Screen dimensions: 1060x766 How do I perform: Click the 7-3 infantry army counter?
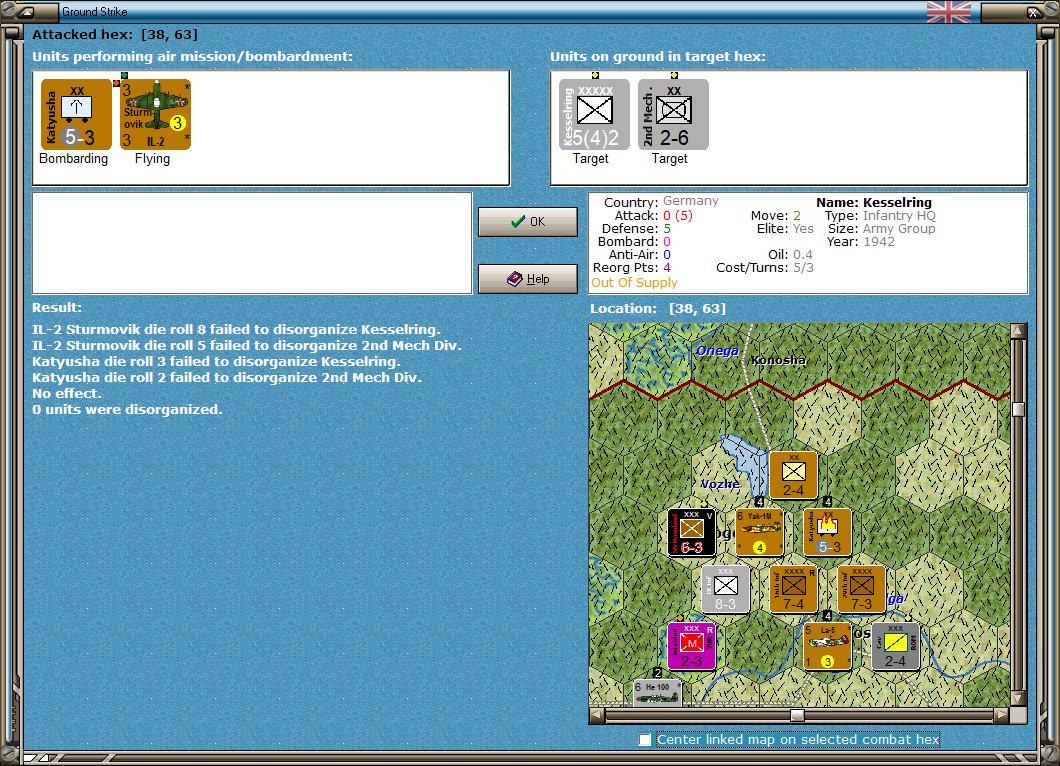[x=861, y=589]
